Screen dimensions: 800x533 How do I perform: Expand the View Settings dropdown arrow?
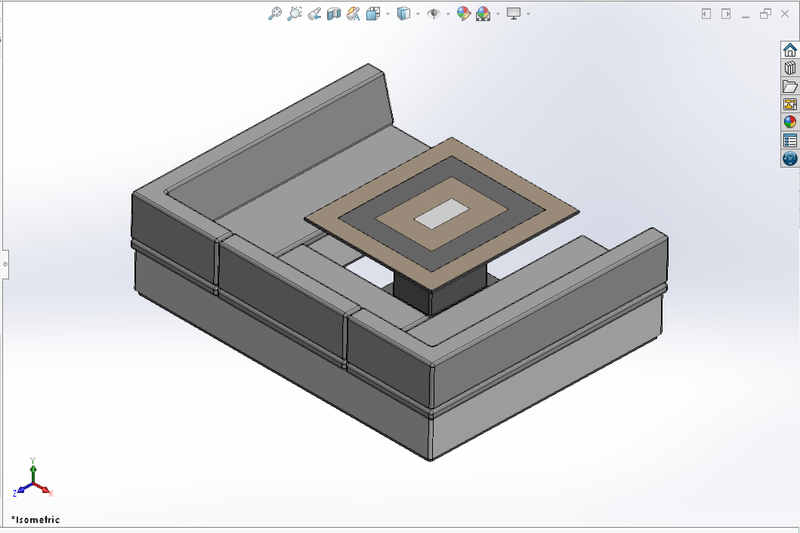coord(528,14)
